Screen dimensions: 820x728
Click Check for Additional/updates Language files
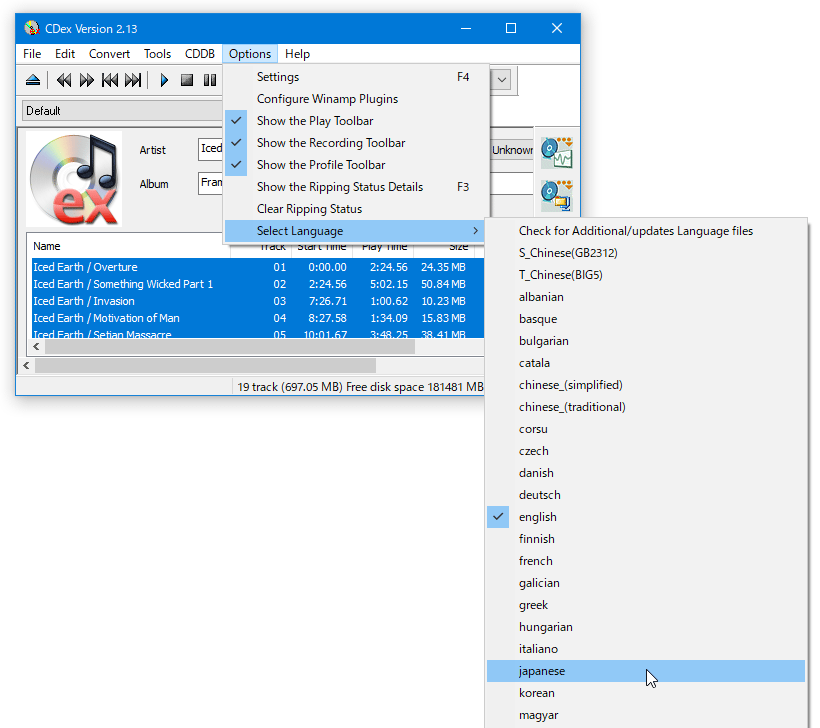[646, 231]
